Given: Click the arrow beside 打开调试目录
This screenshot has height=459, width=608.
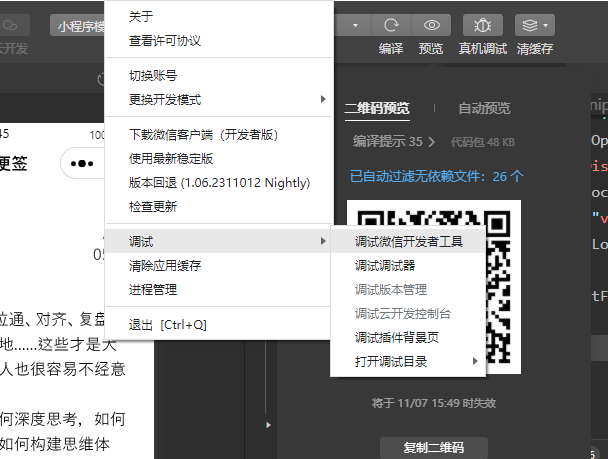Looking at the screenshot, I should (475, 362).
